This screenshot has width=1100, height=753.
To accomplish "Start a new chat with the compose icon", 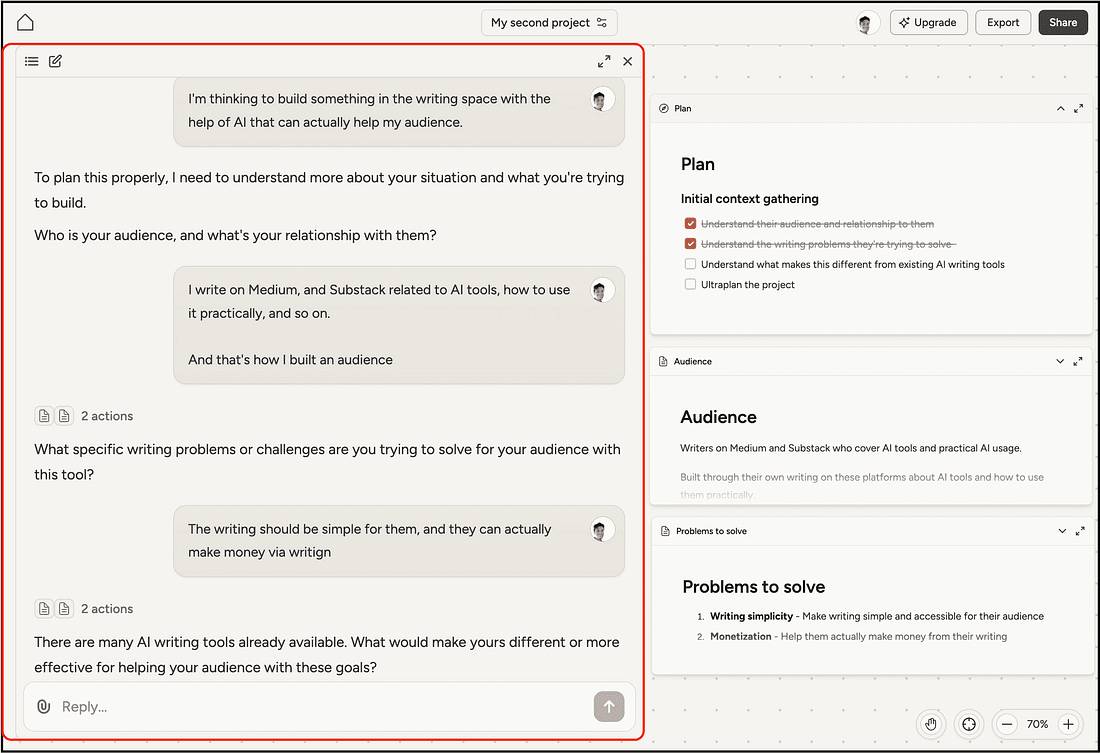I will 55,61.
